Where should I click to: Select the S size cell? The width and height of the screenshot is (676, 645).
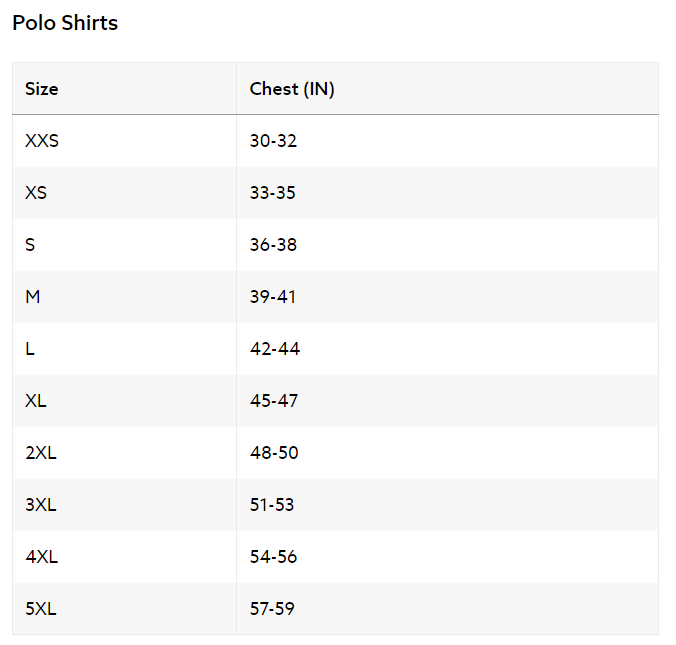click(31, 245)
